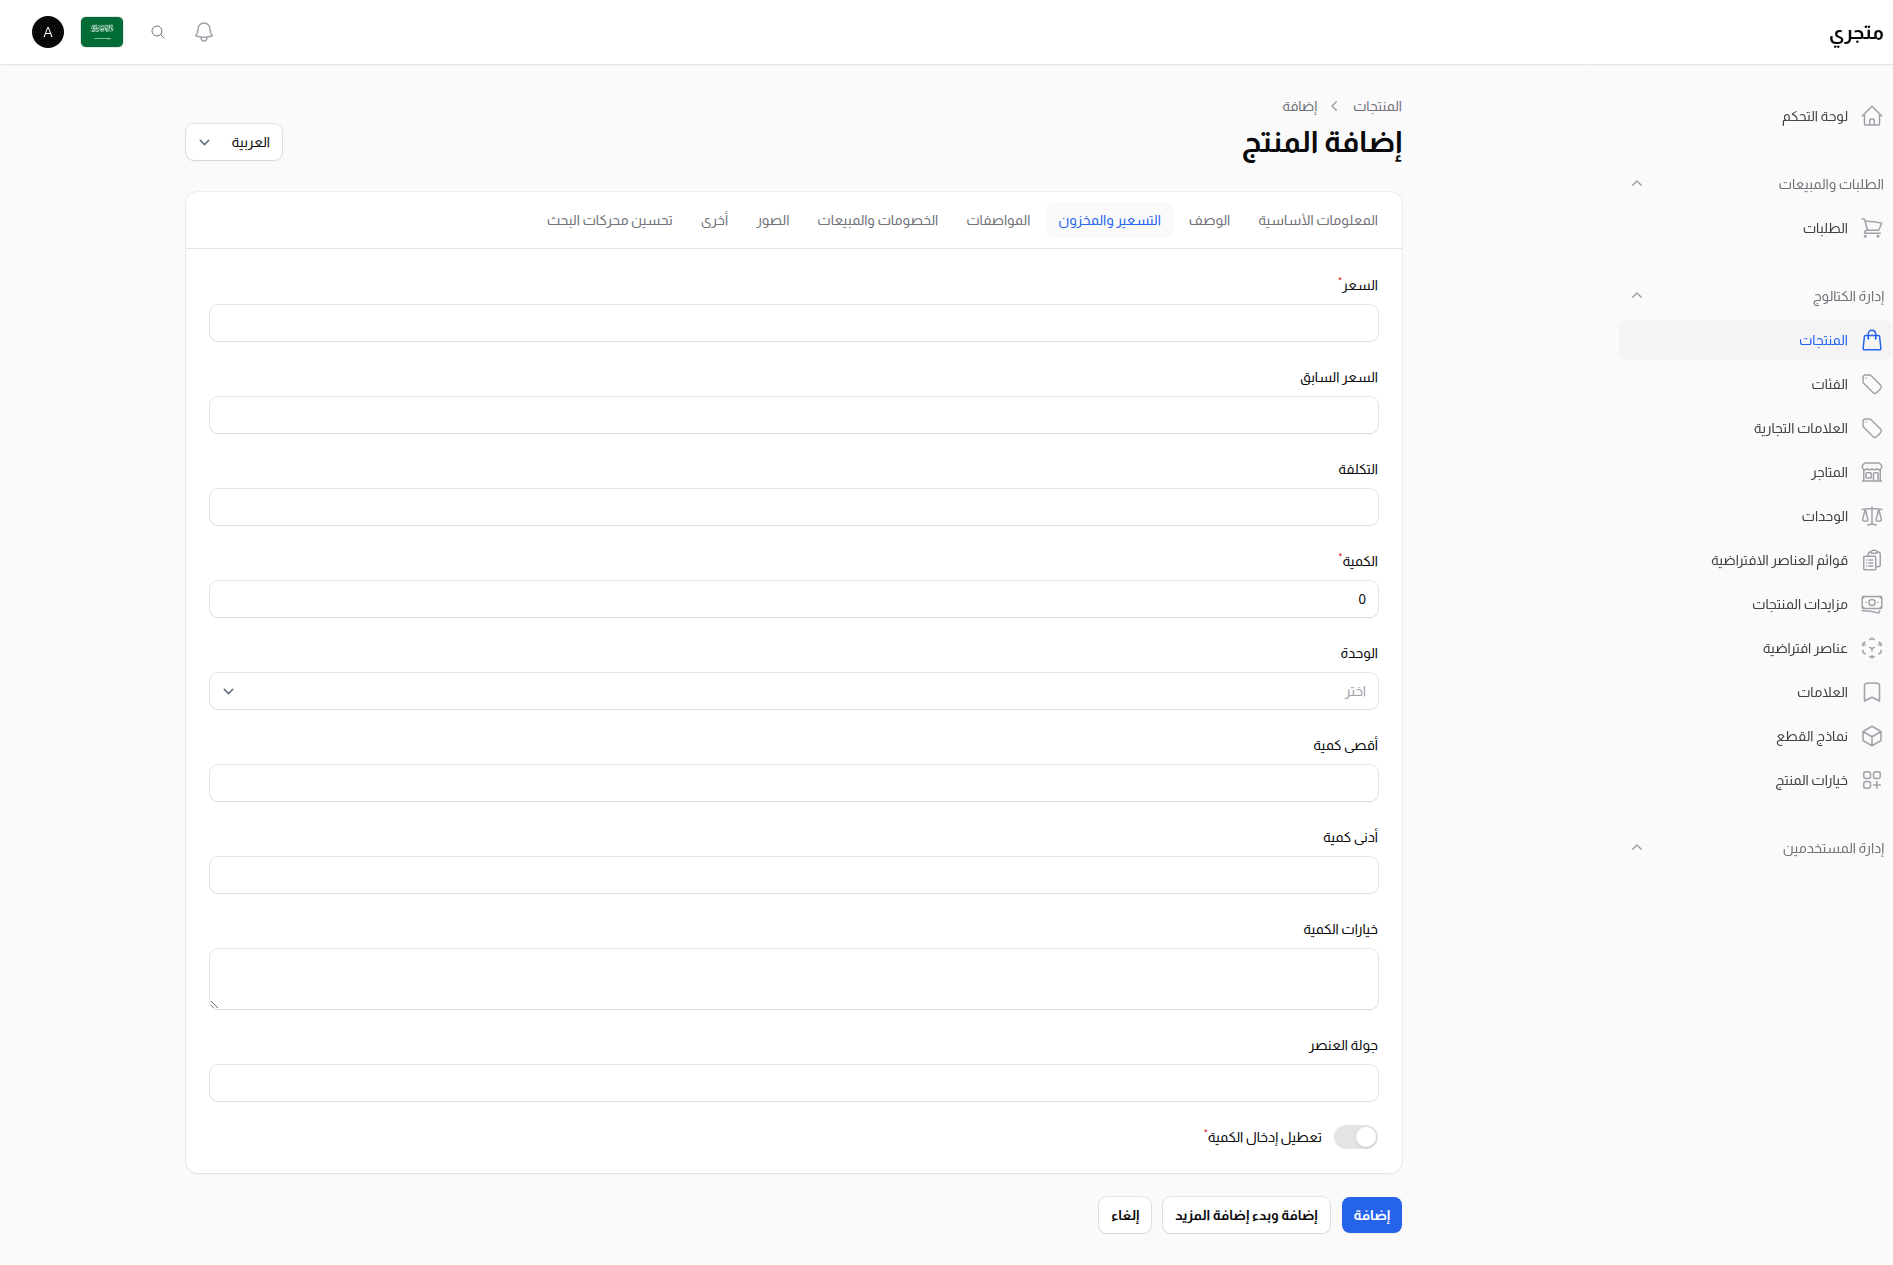Click the الوحدات (units) scale icon
This screenshot has height=1265, width=1893.
(1871, 516)
